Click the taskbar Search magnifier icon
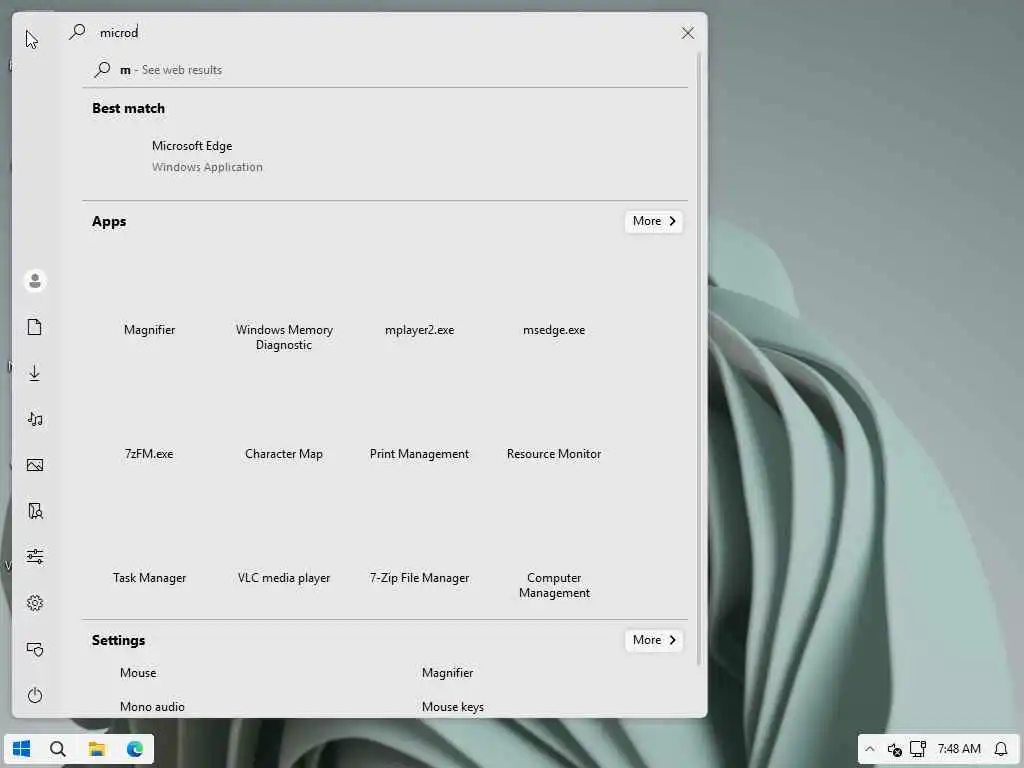1024x768 pixels. point(57,748)
